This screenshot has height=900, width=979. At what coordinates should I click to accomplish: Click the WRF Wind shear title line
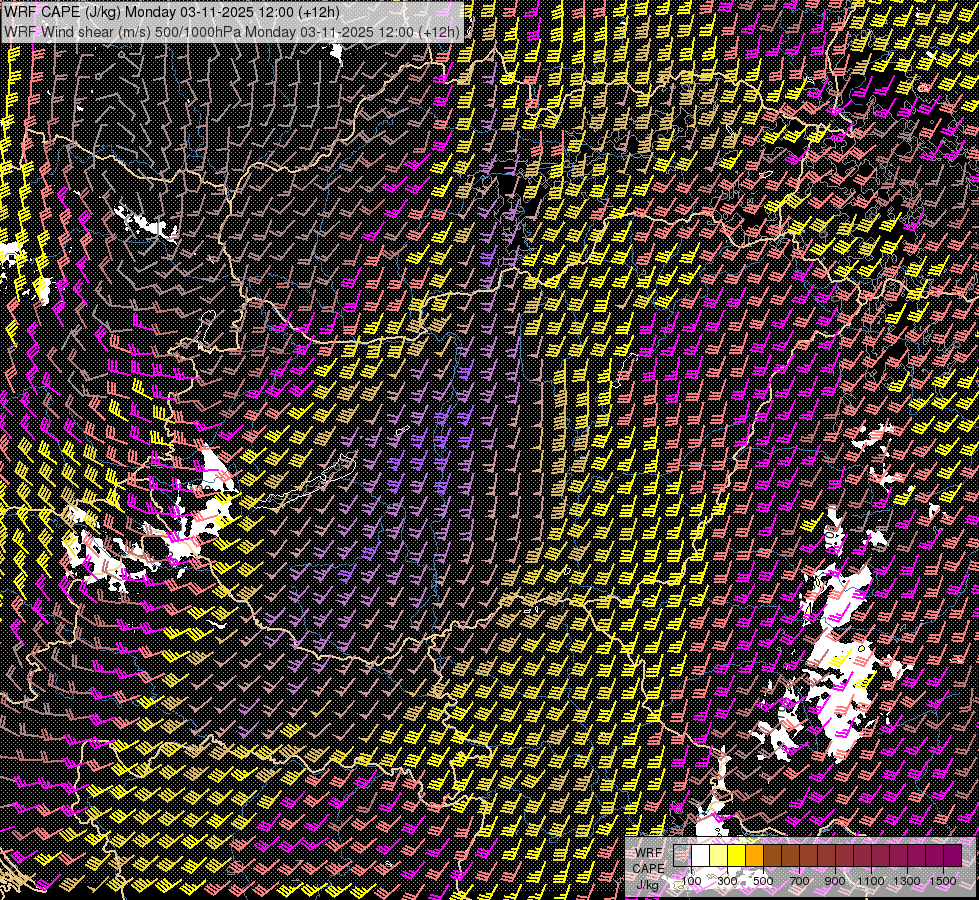click(x=231, y=31)
